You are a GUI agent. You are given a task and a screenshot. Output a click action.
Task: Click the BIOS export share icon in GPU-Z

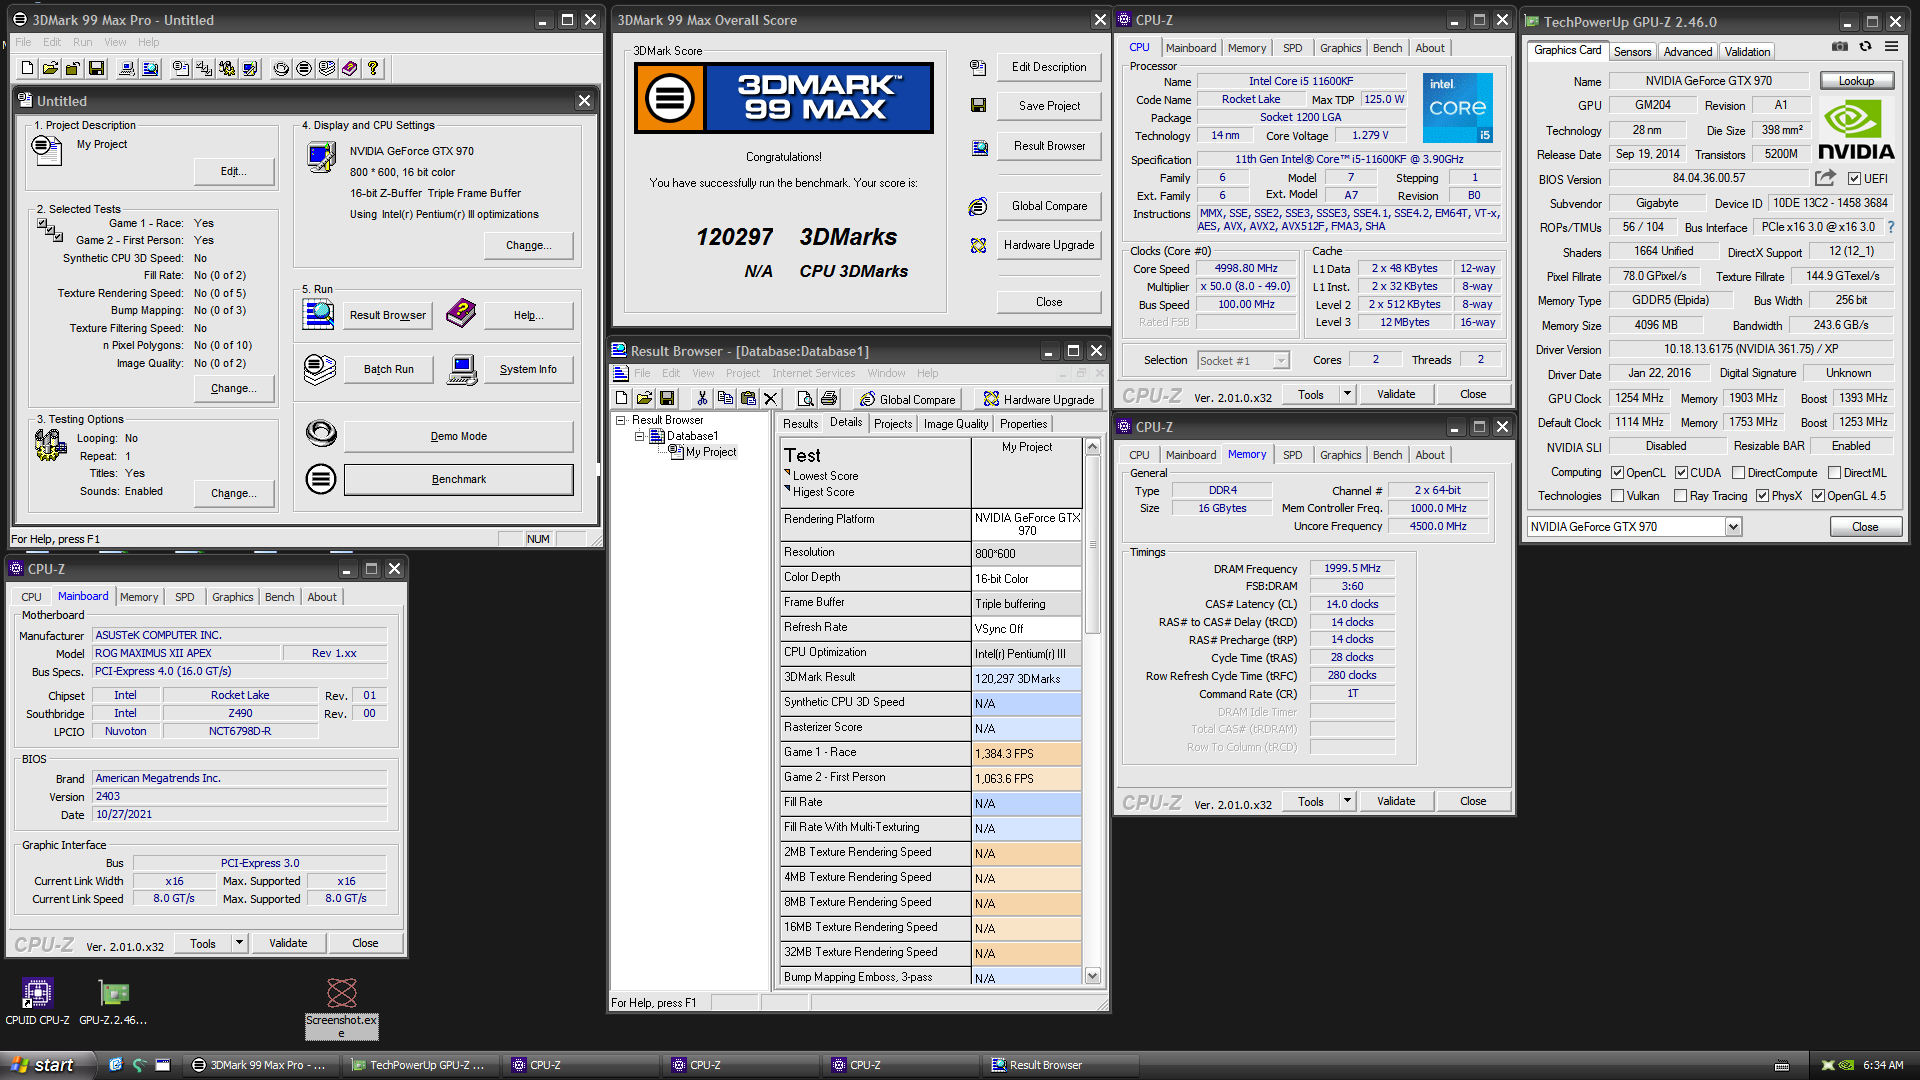tap(1825, 178)
